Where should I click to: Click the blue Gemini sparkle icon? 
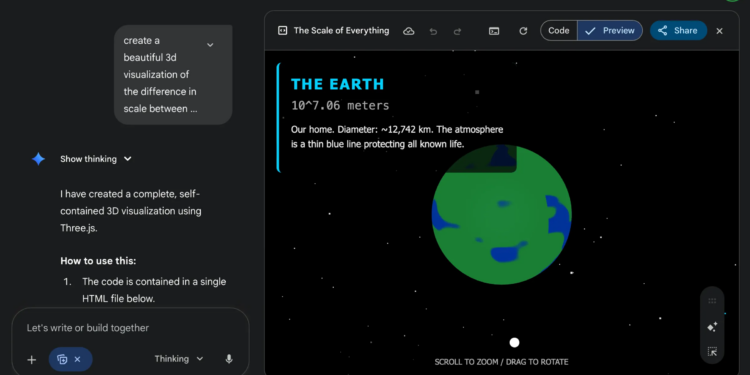pyautogui.click(x=38, y=159)
